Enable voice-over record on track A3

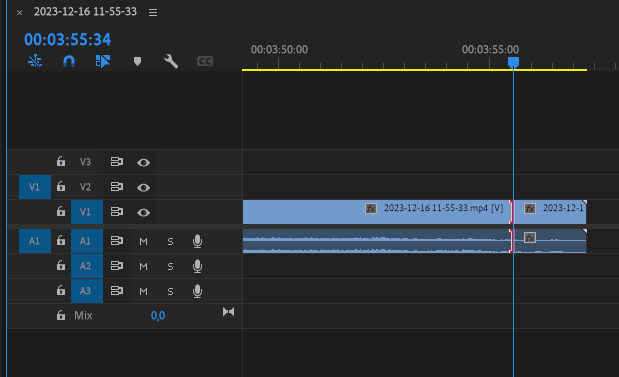click(x=197, y=291)
